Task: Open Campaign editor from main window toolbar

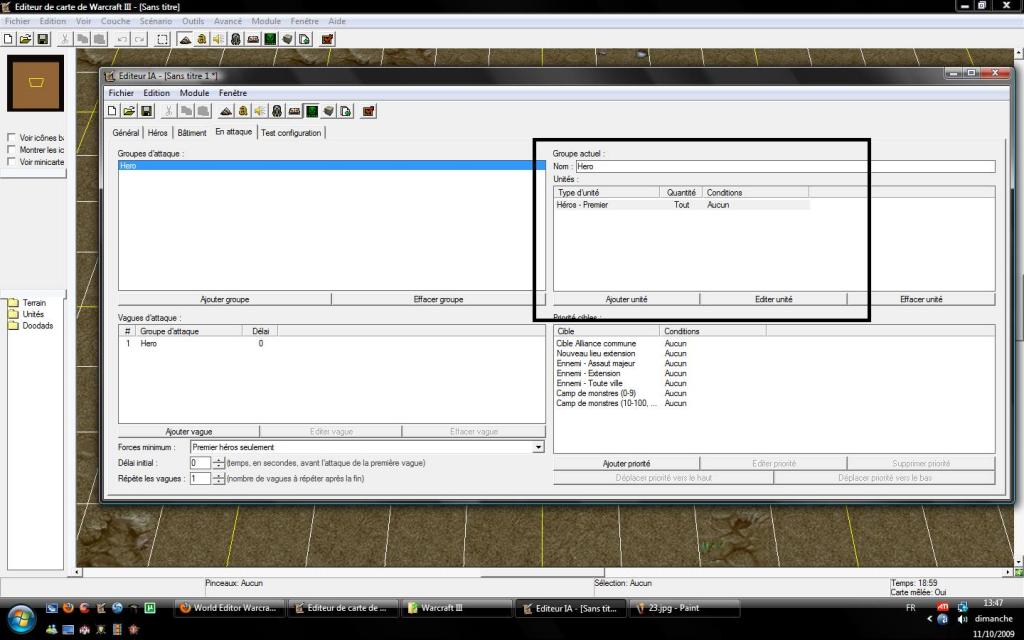Action: click(253, 39)
